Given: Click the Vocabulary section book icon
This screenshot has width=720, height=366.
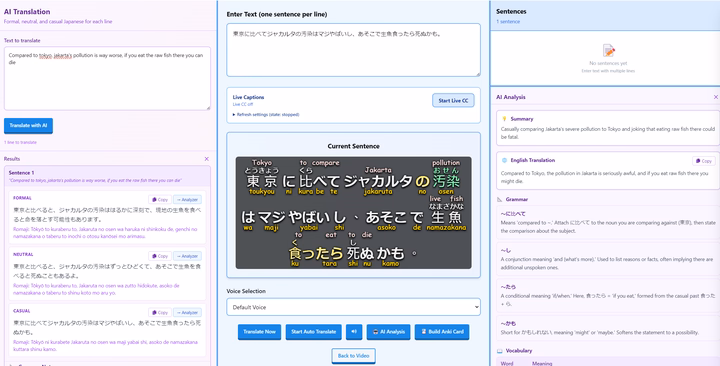Looking at the screenshot, I should [x=500, y=351].
